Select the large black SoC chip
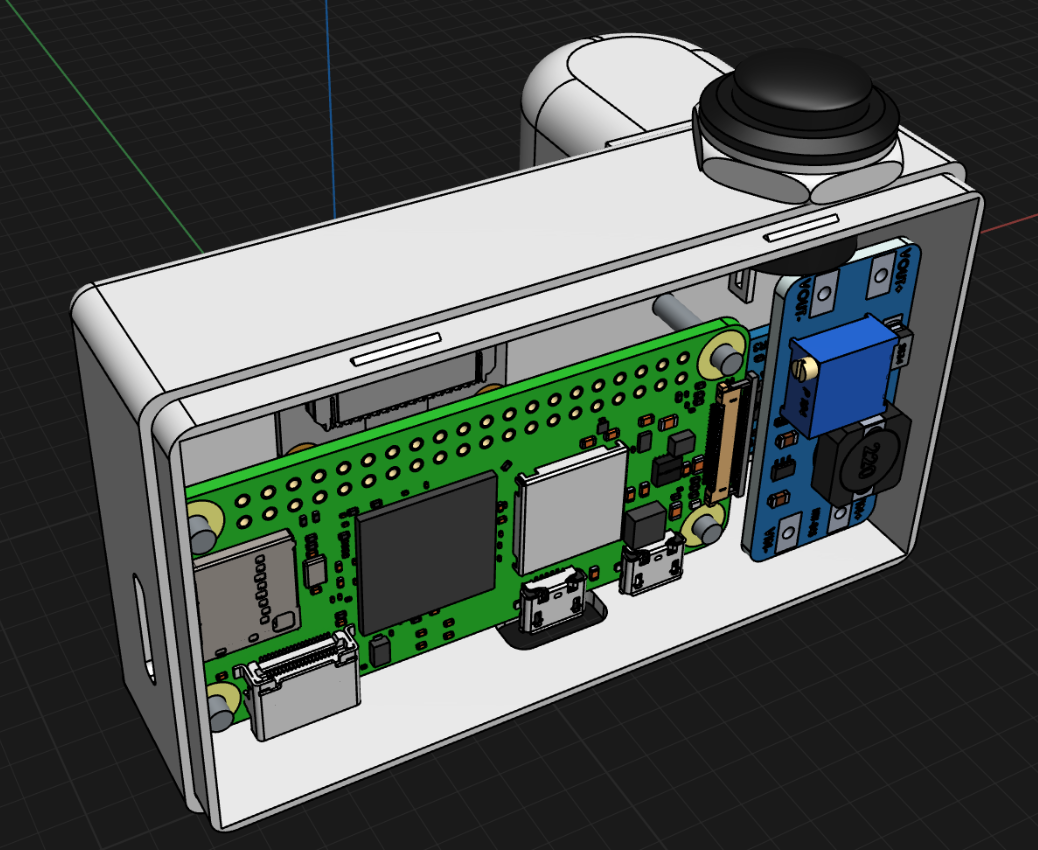Viewport: 1038px width, 850px height. (427, 553)
